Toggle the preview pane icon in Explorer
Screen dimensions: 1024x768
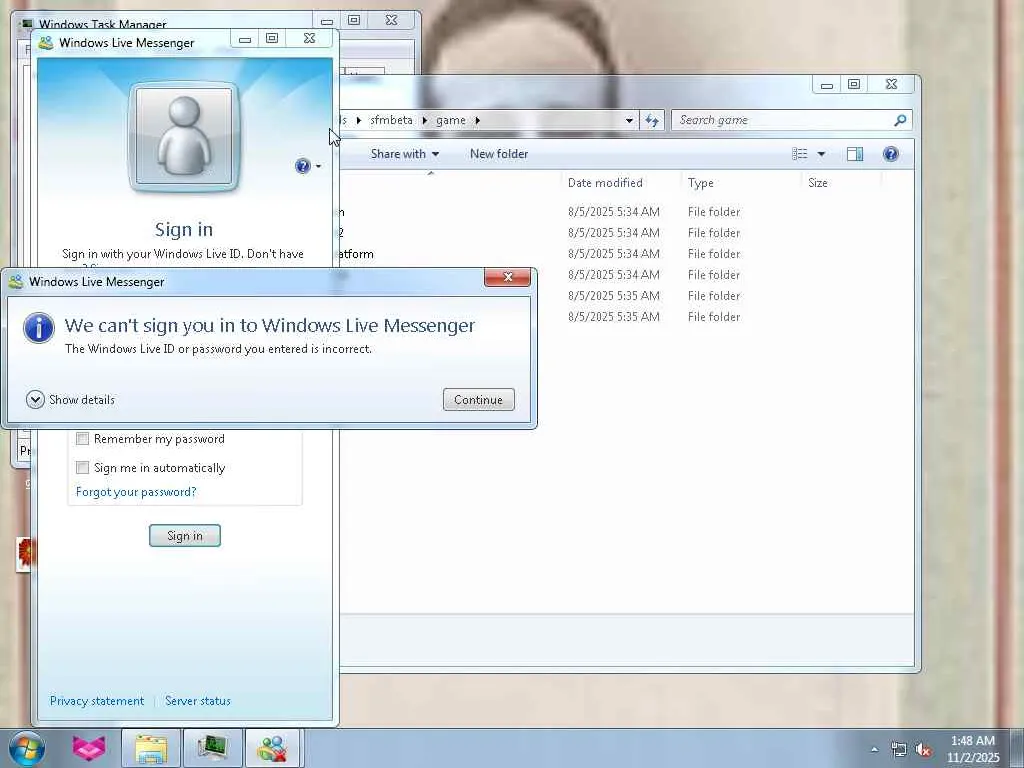855,154
